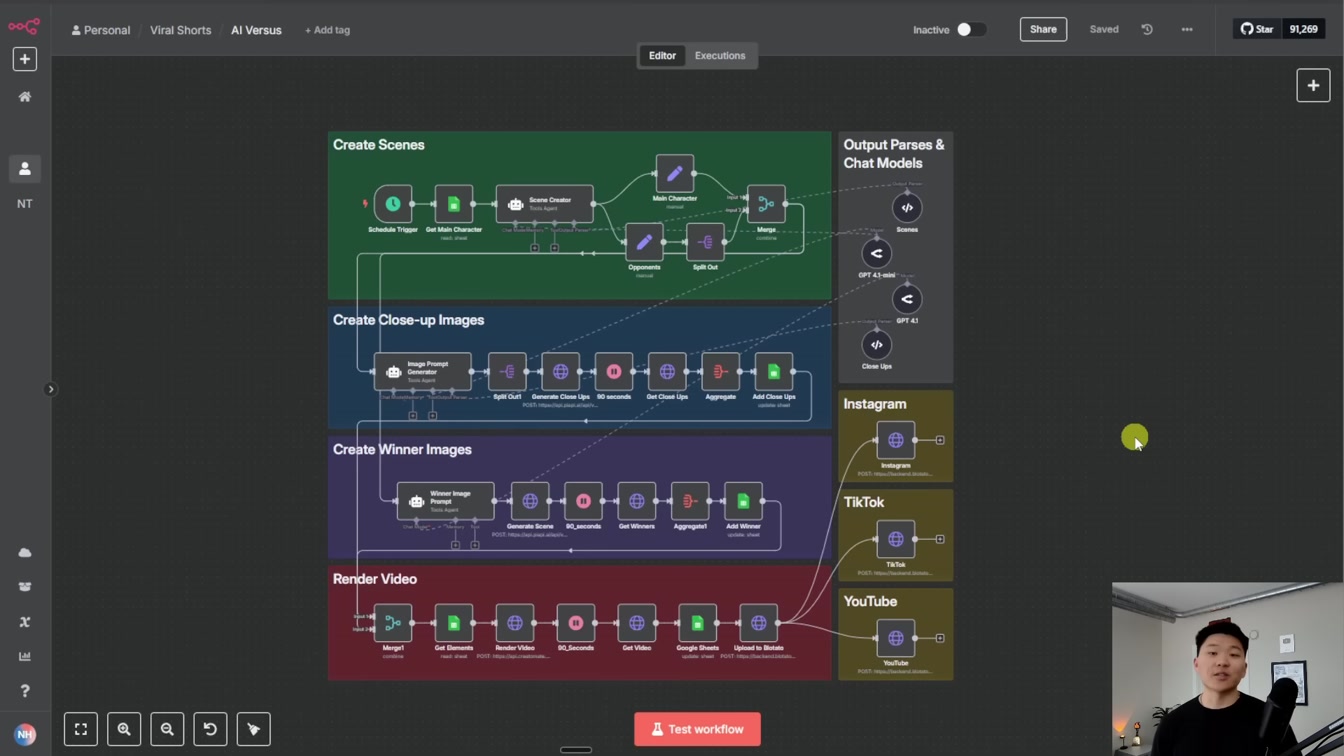Select the Upload to Blotato node
Viewport: 1344px width, 756px height.
(x=758, y=623)
